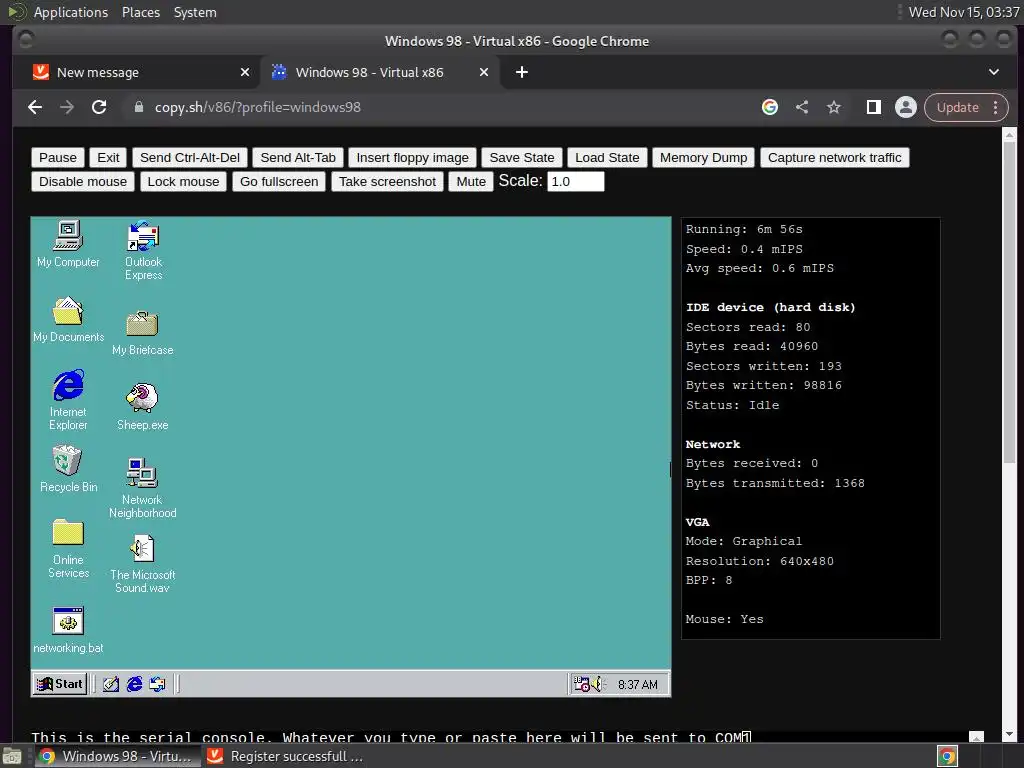Image resolution: width=1024 pixels, height=768 pixels.
Task: Focus the Scale input field
Action: coord(575,182)
